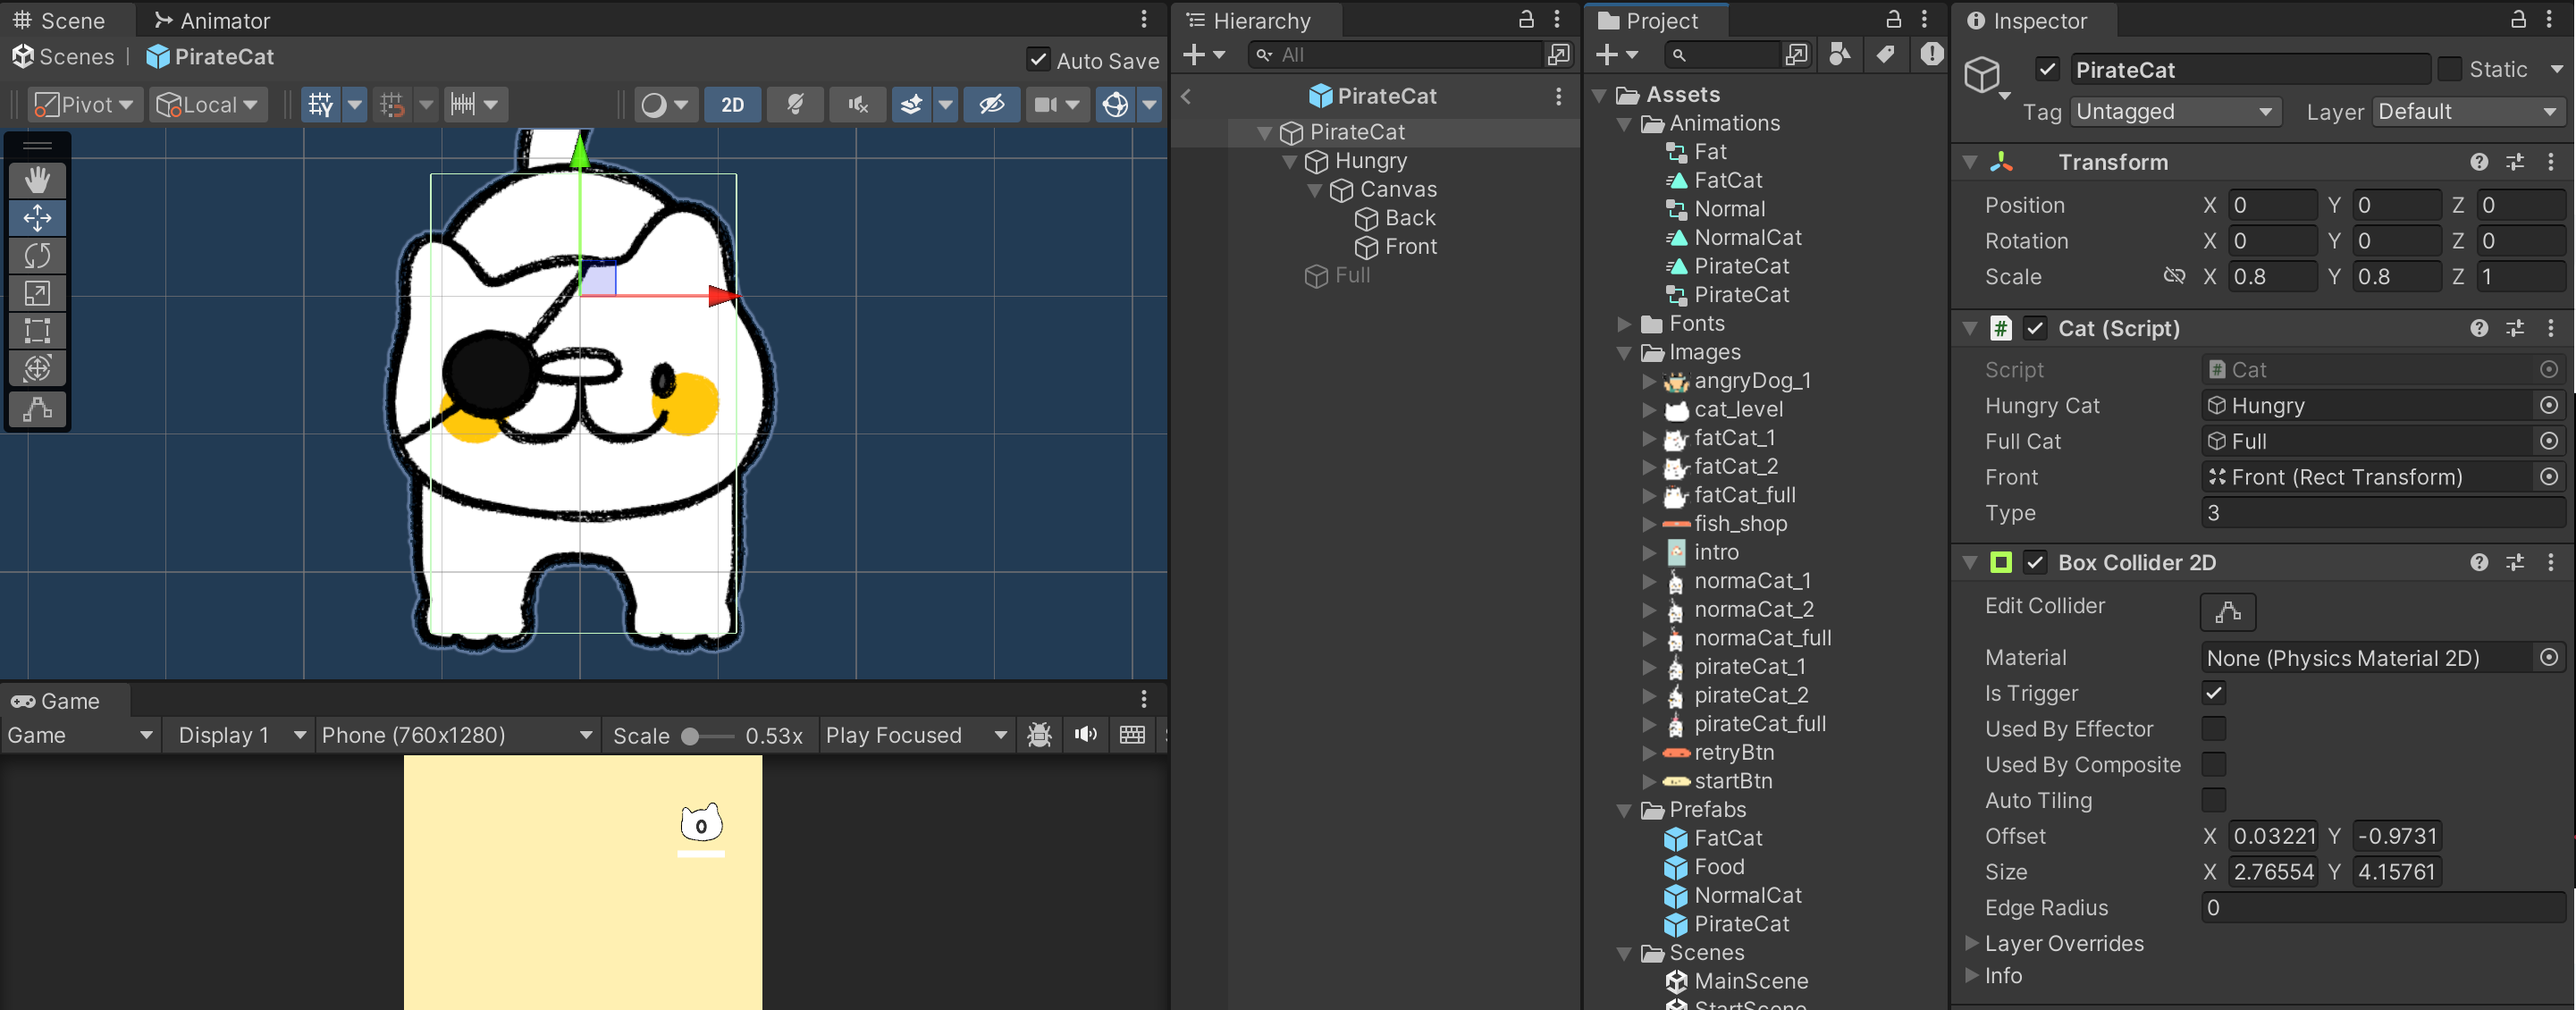Select the Scale tool in scene toolbar

(x=37, y=293)
